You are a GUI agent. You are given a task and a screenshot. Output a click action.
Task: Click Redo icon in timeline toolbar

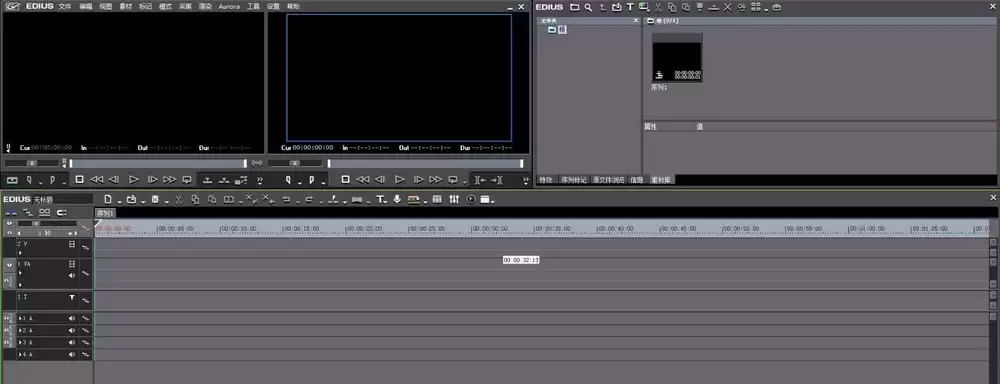tap(309, 200)
